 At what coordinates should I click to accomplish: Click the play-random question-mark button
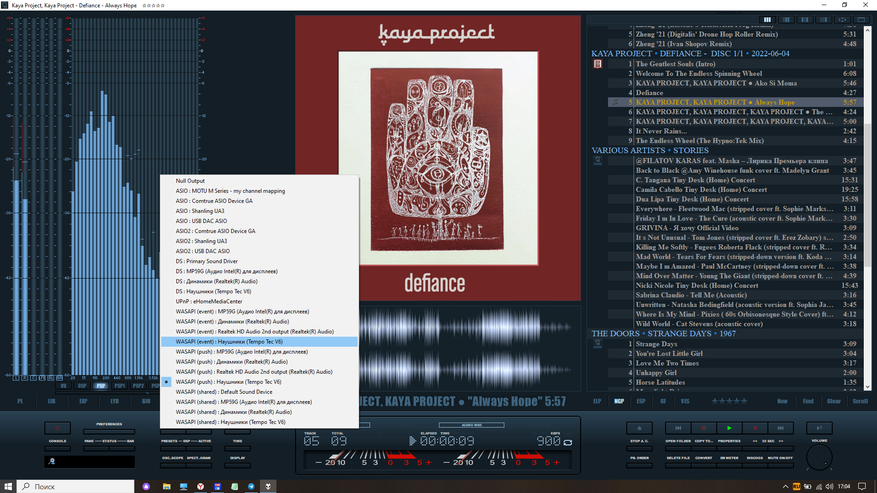(x=819, y=428)
